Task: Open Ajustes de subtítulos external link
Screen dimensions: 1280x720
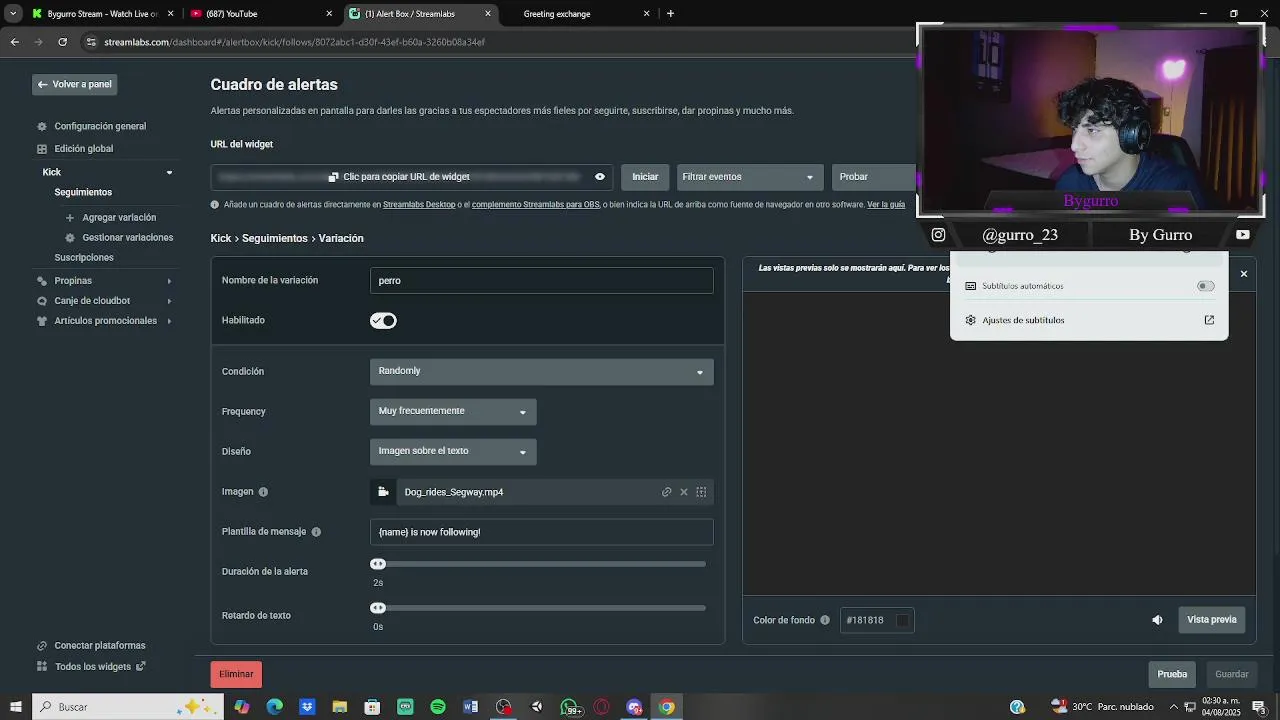Action: (1209, 320)
